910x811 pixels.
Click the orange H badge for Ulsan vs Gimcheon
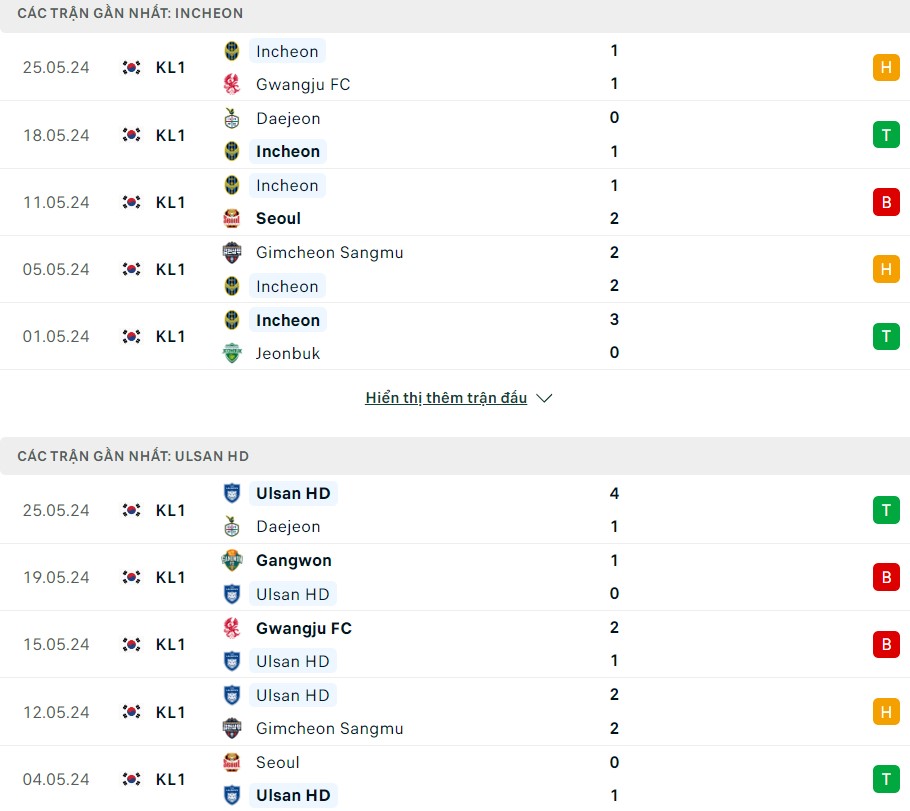[x=885, y=712]
